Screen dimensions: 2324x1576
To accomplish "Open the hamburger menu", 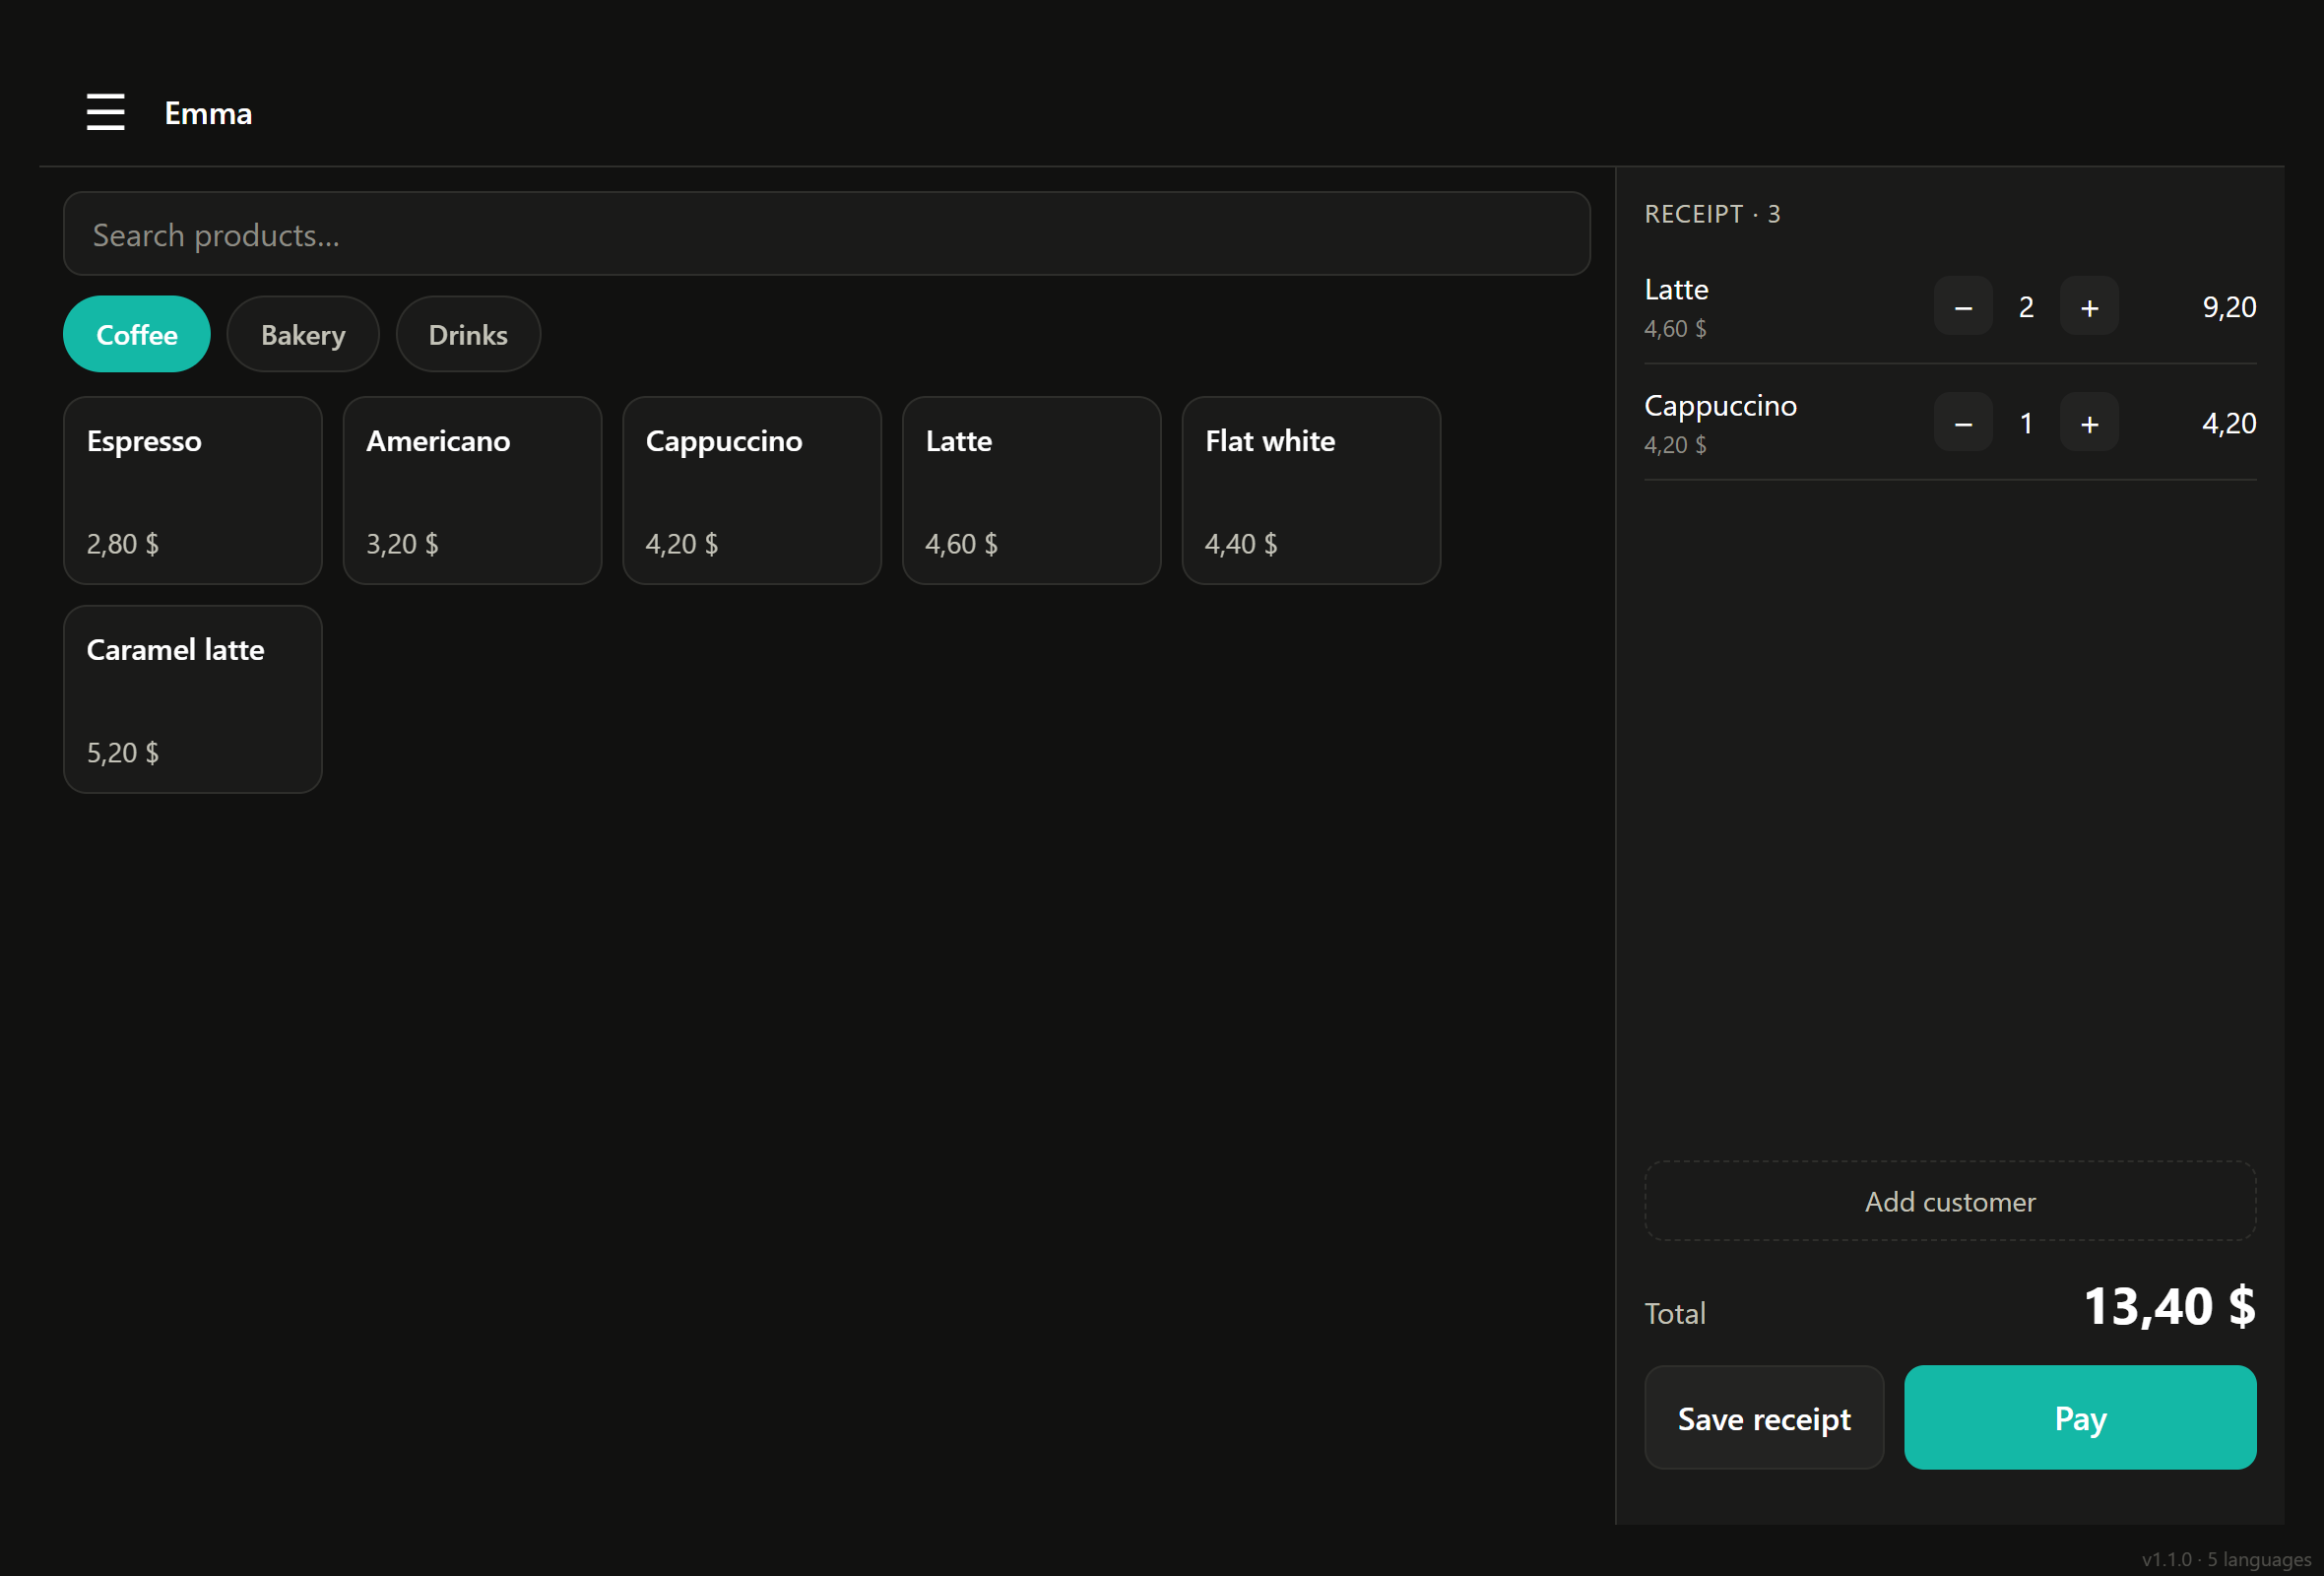I will pyautogui.click(x=105, y=112).
